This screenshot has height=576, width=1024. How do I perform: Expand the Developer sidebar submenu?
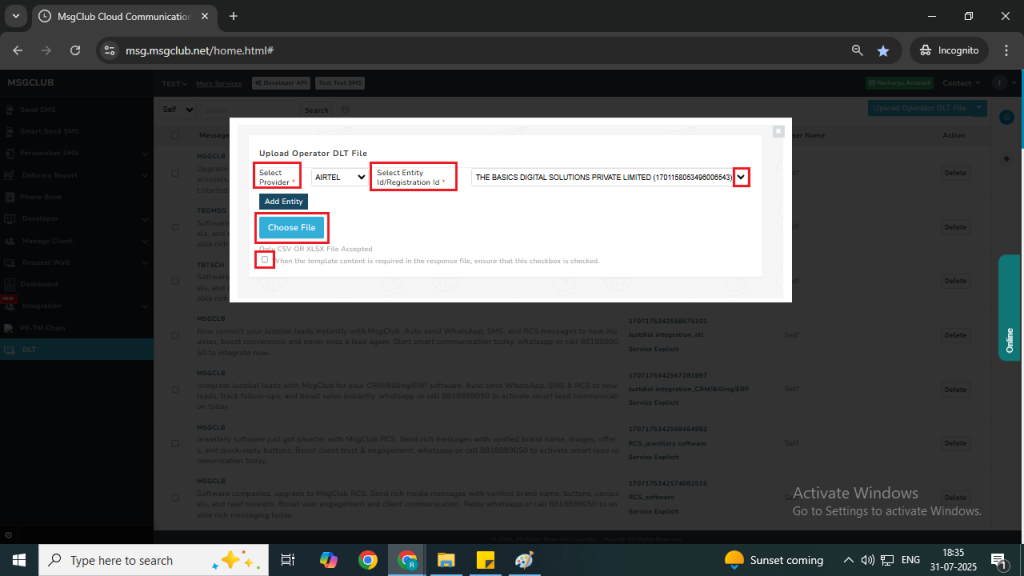click(144, 219)
